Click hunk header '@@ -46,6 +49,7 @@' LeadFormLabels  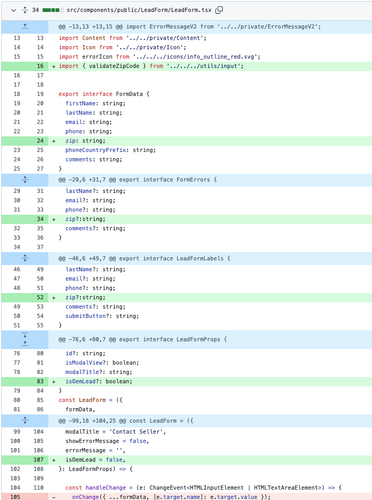[x=144, y=258]
